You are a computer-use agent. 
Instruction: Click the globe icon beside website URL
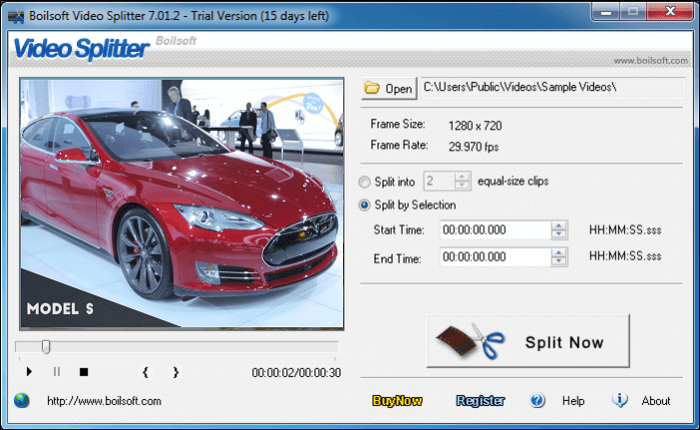(22, 401)
